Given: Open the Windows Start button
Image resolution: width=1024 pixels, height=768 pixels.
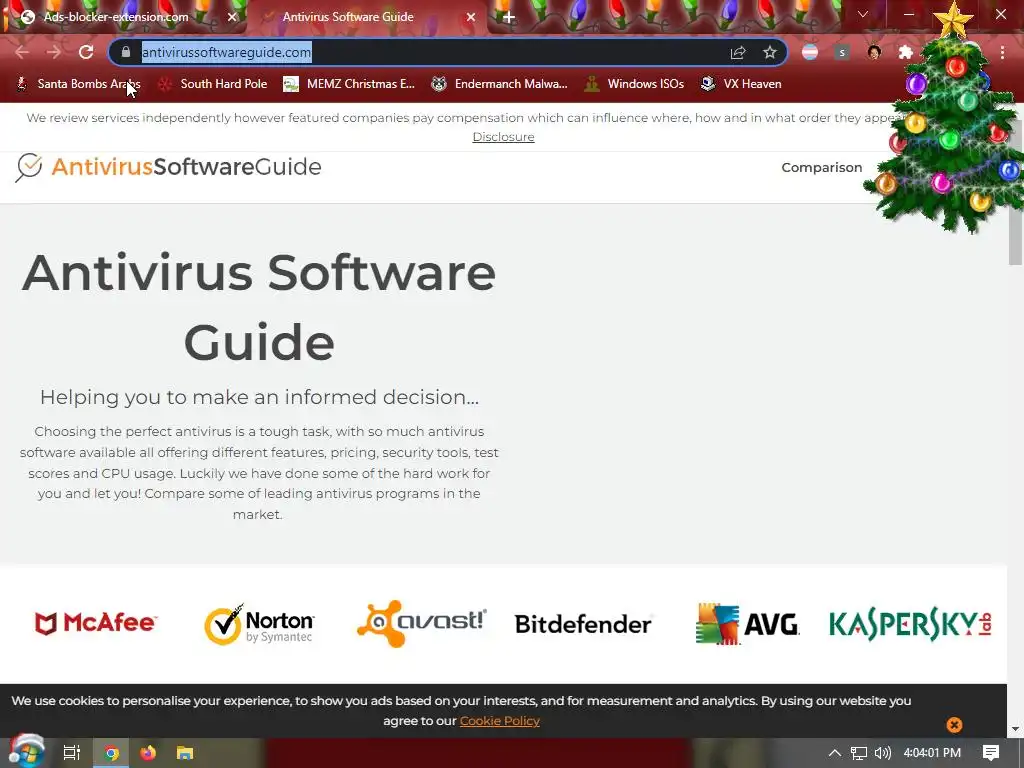Looking at the screenshot, I should point(26,752).
